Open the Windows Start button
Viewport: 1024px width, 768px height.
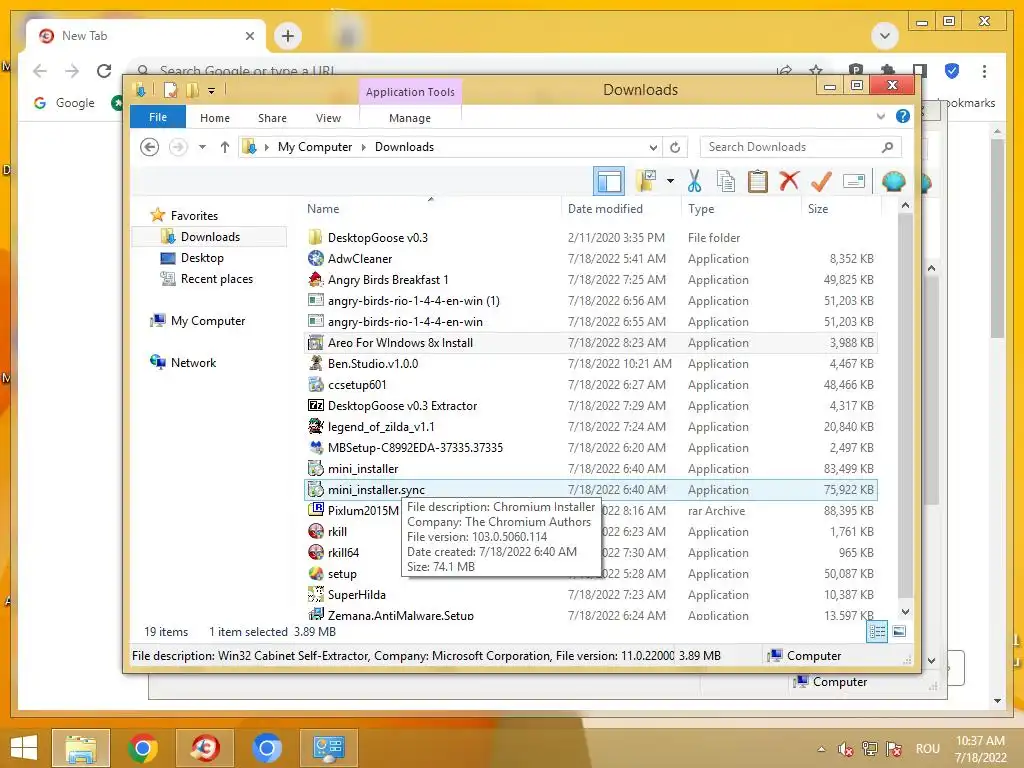pyautogui.click(x=24, y=748)
